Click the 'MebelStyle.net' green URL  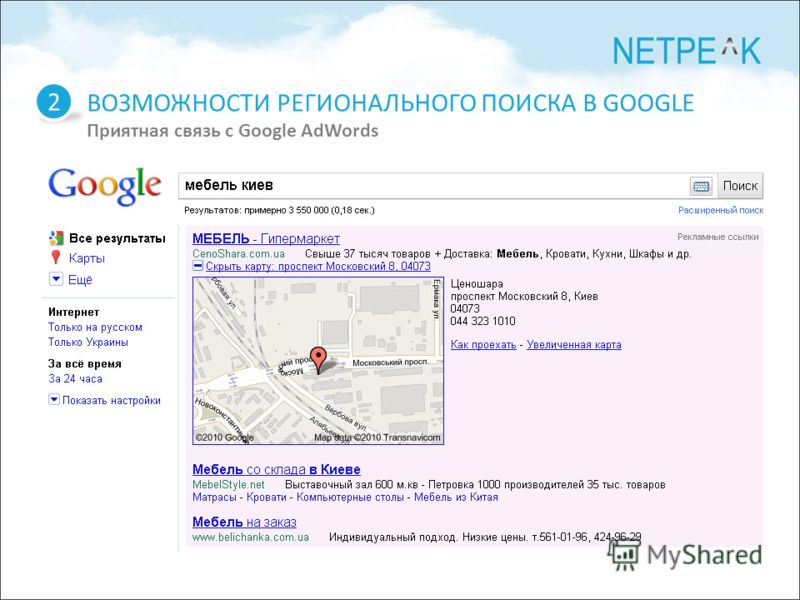pyautogui.click(x=229, y=484)
